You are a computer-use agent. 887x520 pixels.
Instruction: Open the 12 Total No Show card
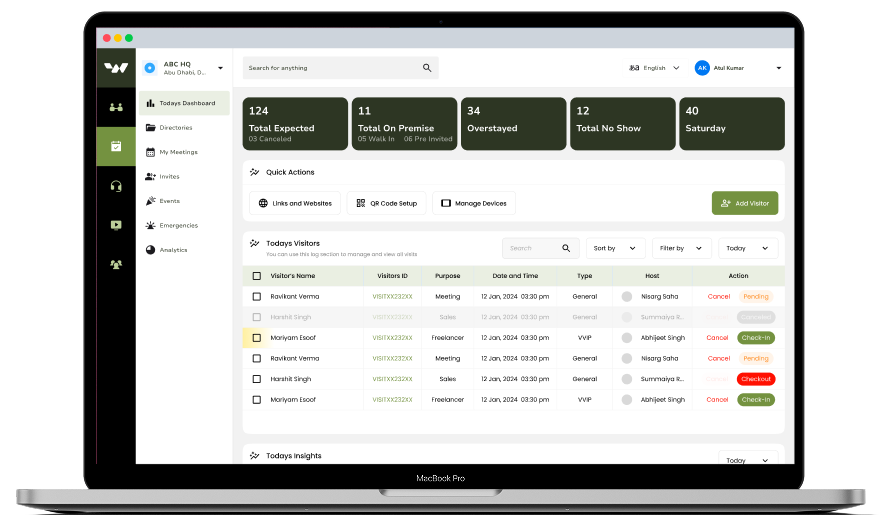pyautogui.click(x=623, y=124)
